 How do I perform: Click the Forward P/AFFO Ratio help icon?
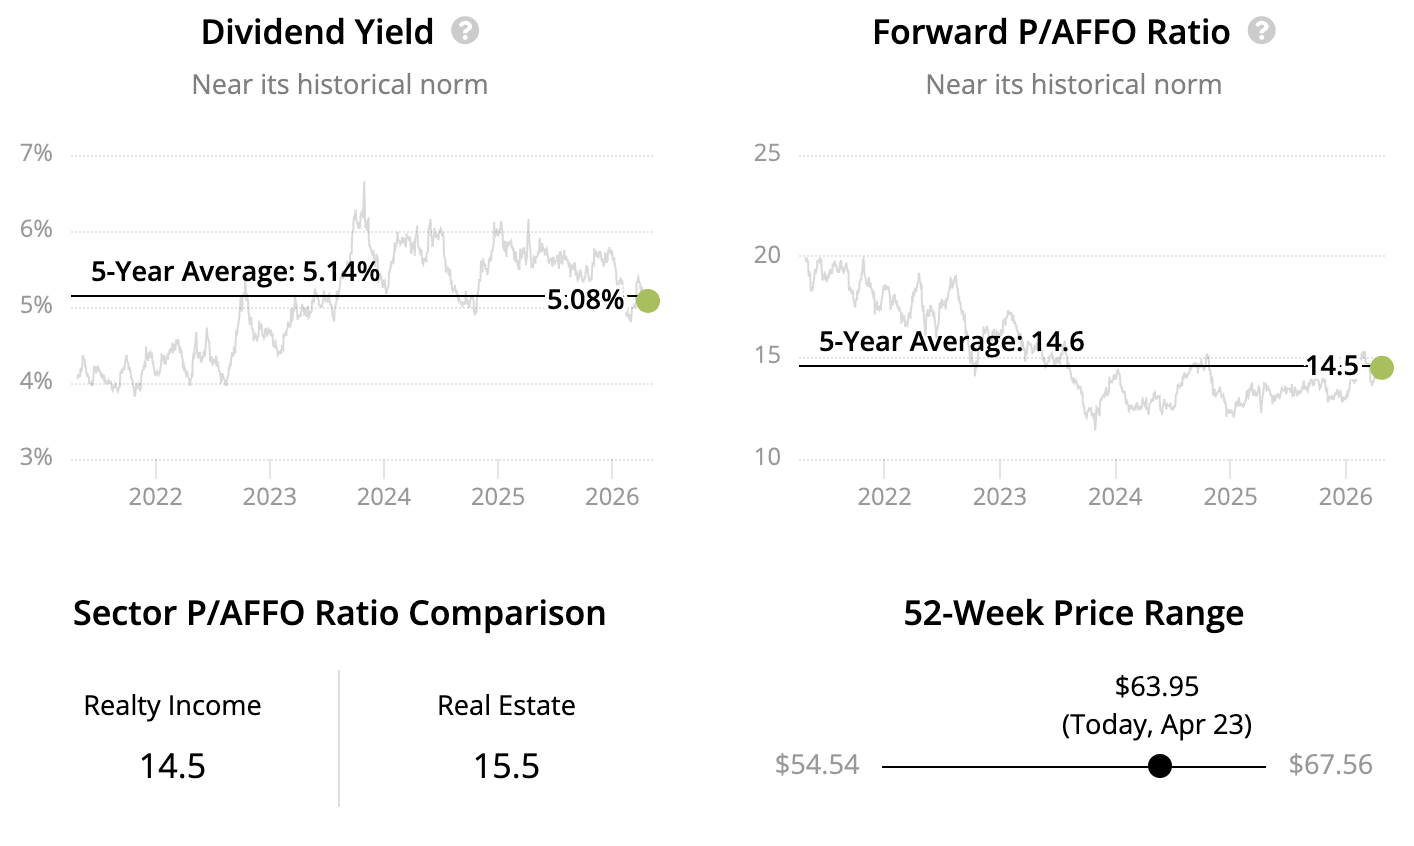click(1262, 31)
